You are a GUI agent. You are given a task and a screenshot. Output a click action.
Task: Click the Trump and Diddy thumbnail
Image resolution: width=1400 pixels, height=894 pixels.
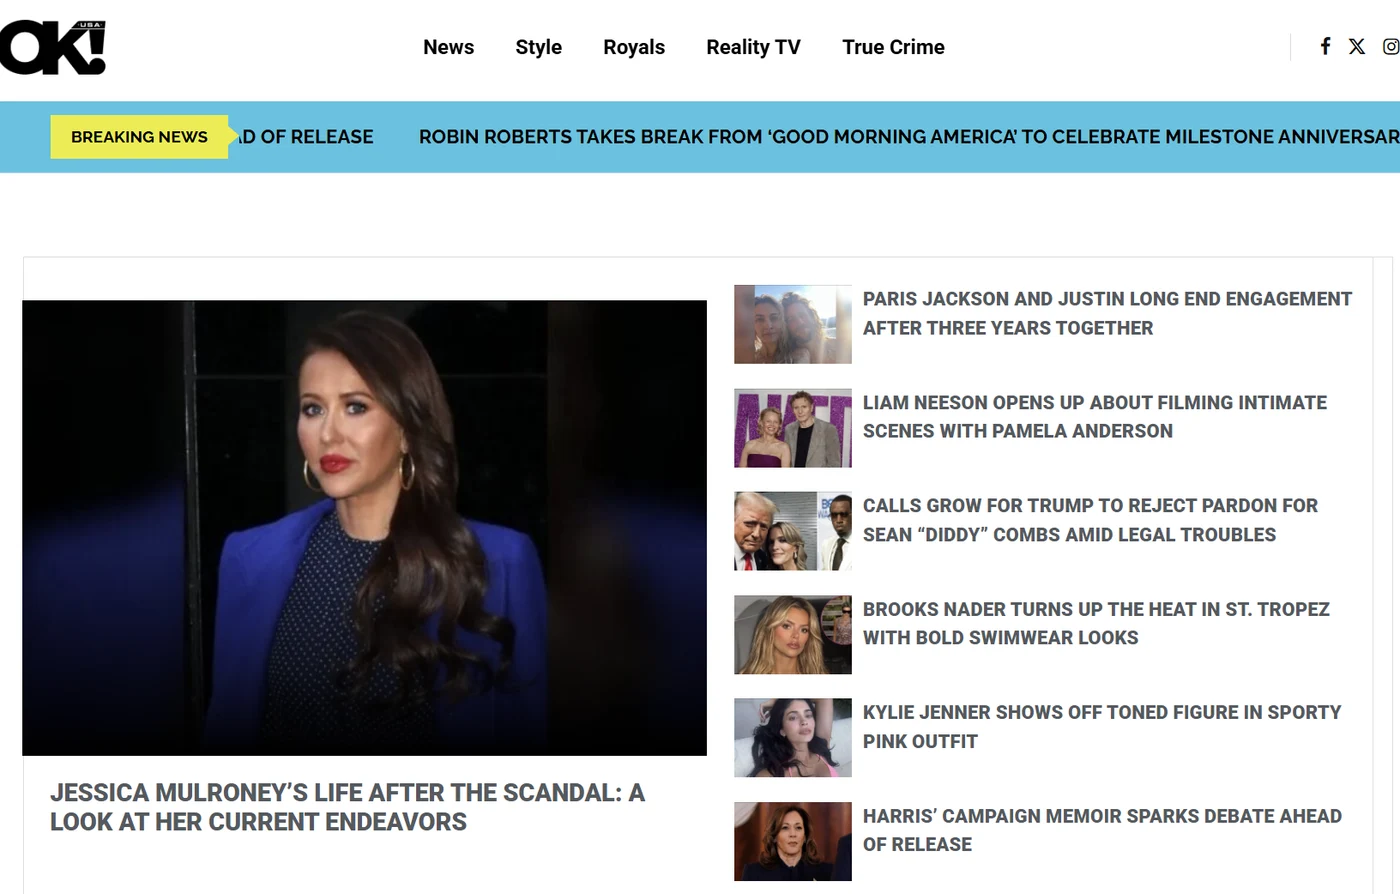click(793, 531)
